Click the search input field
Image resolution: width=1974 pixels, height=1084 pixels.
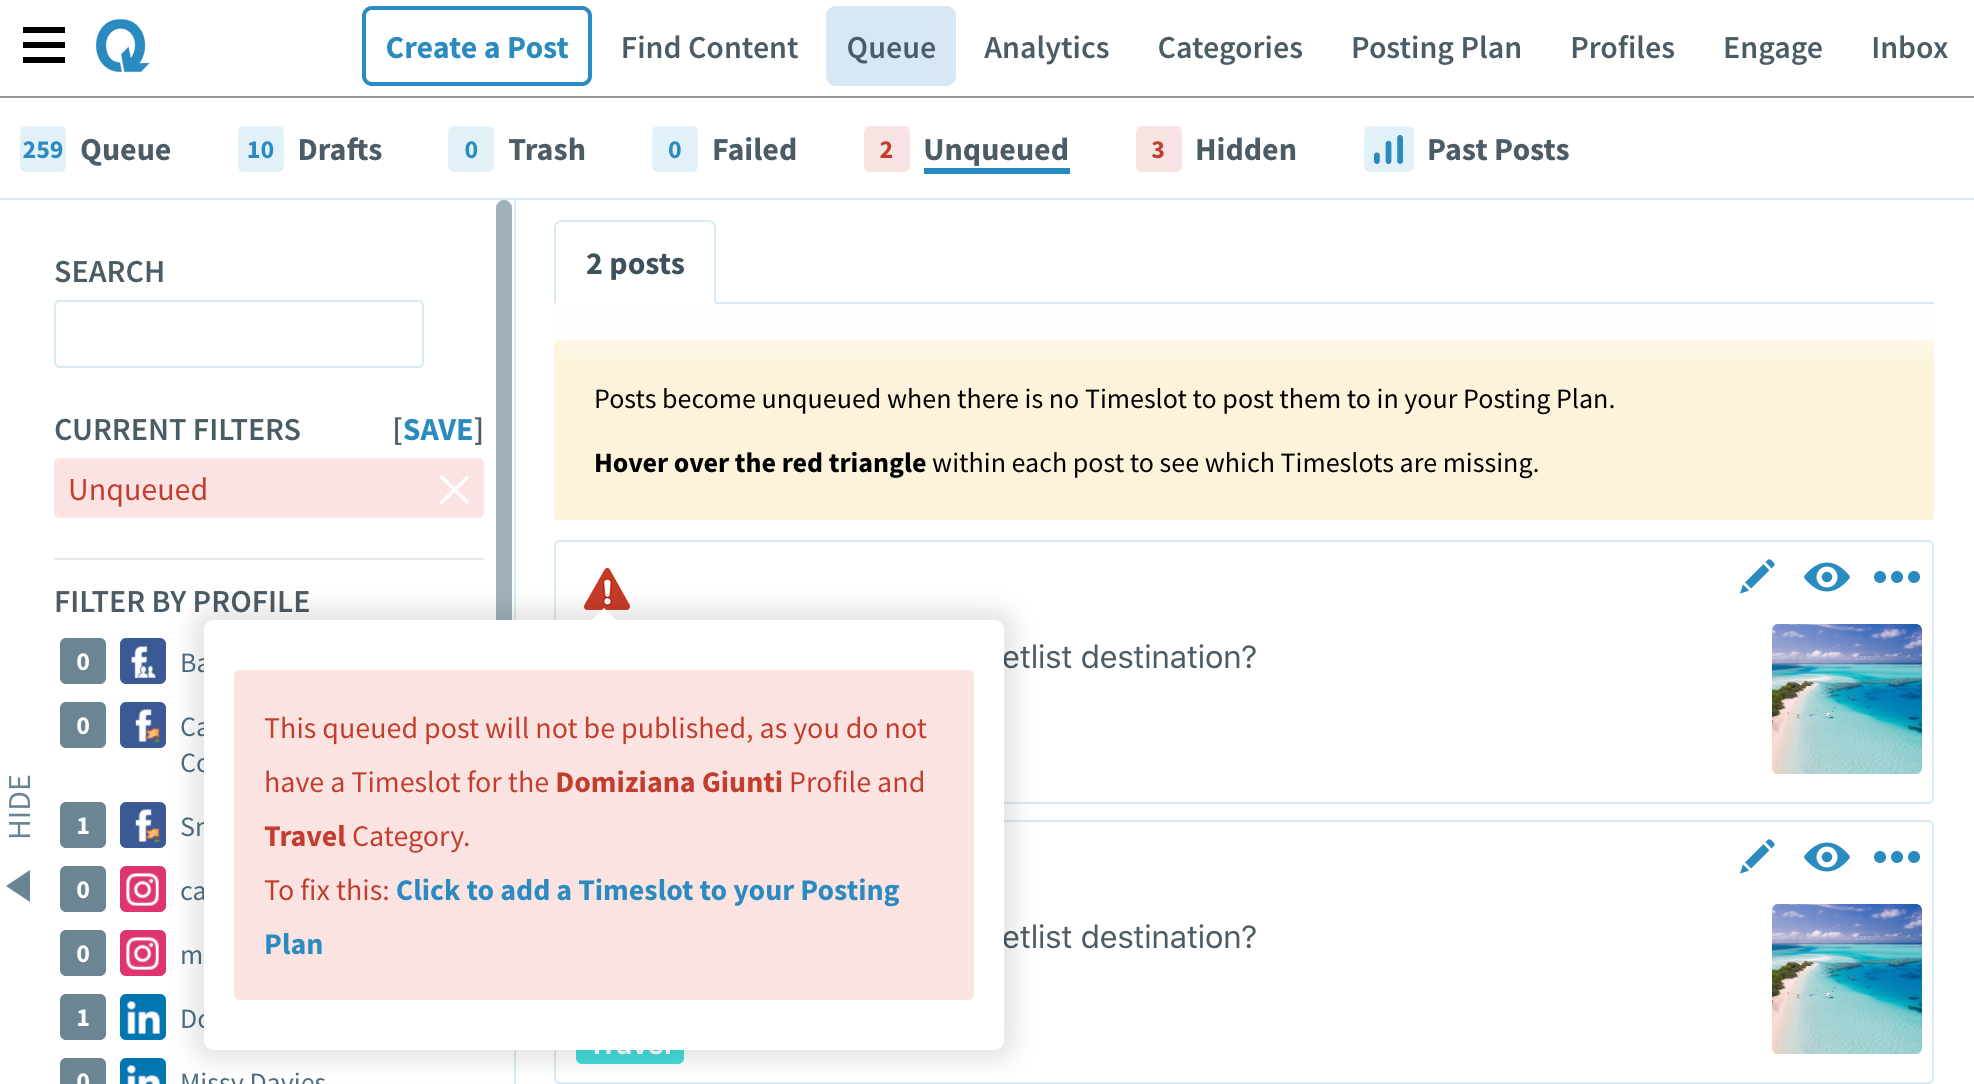(239, 334)
